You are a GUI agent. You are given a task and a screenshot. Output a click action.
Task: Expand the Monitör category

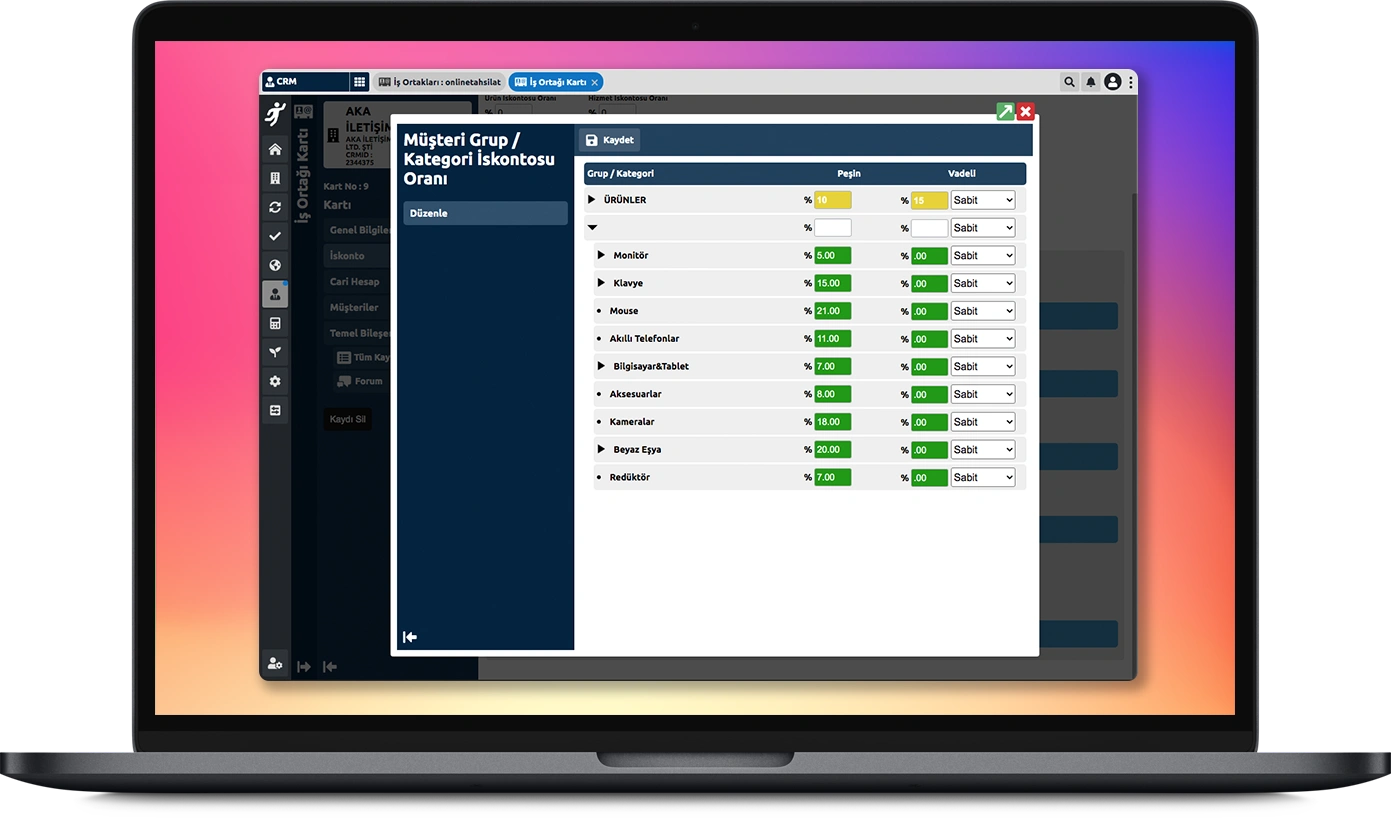(x=601, y=255)
